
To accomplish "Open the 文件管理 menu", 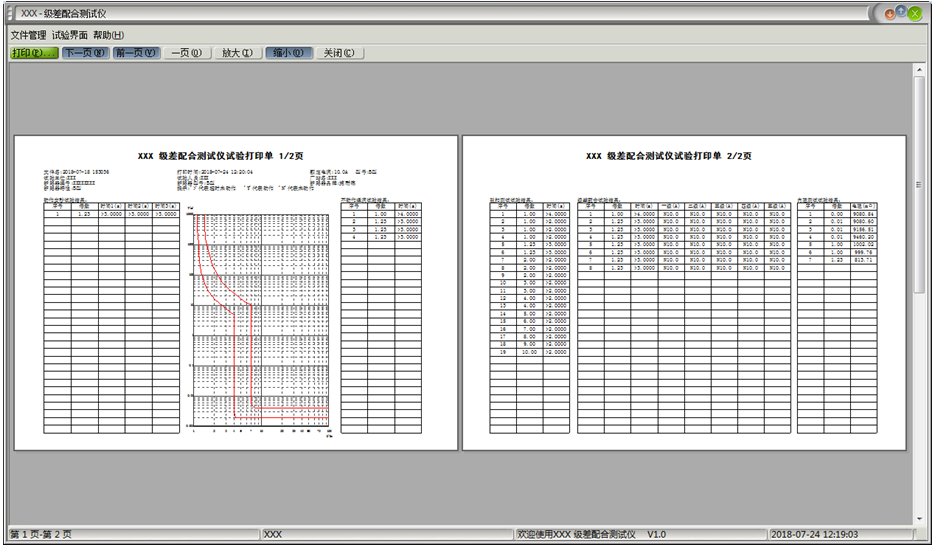I will (28, 35).
